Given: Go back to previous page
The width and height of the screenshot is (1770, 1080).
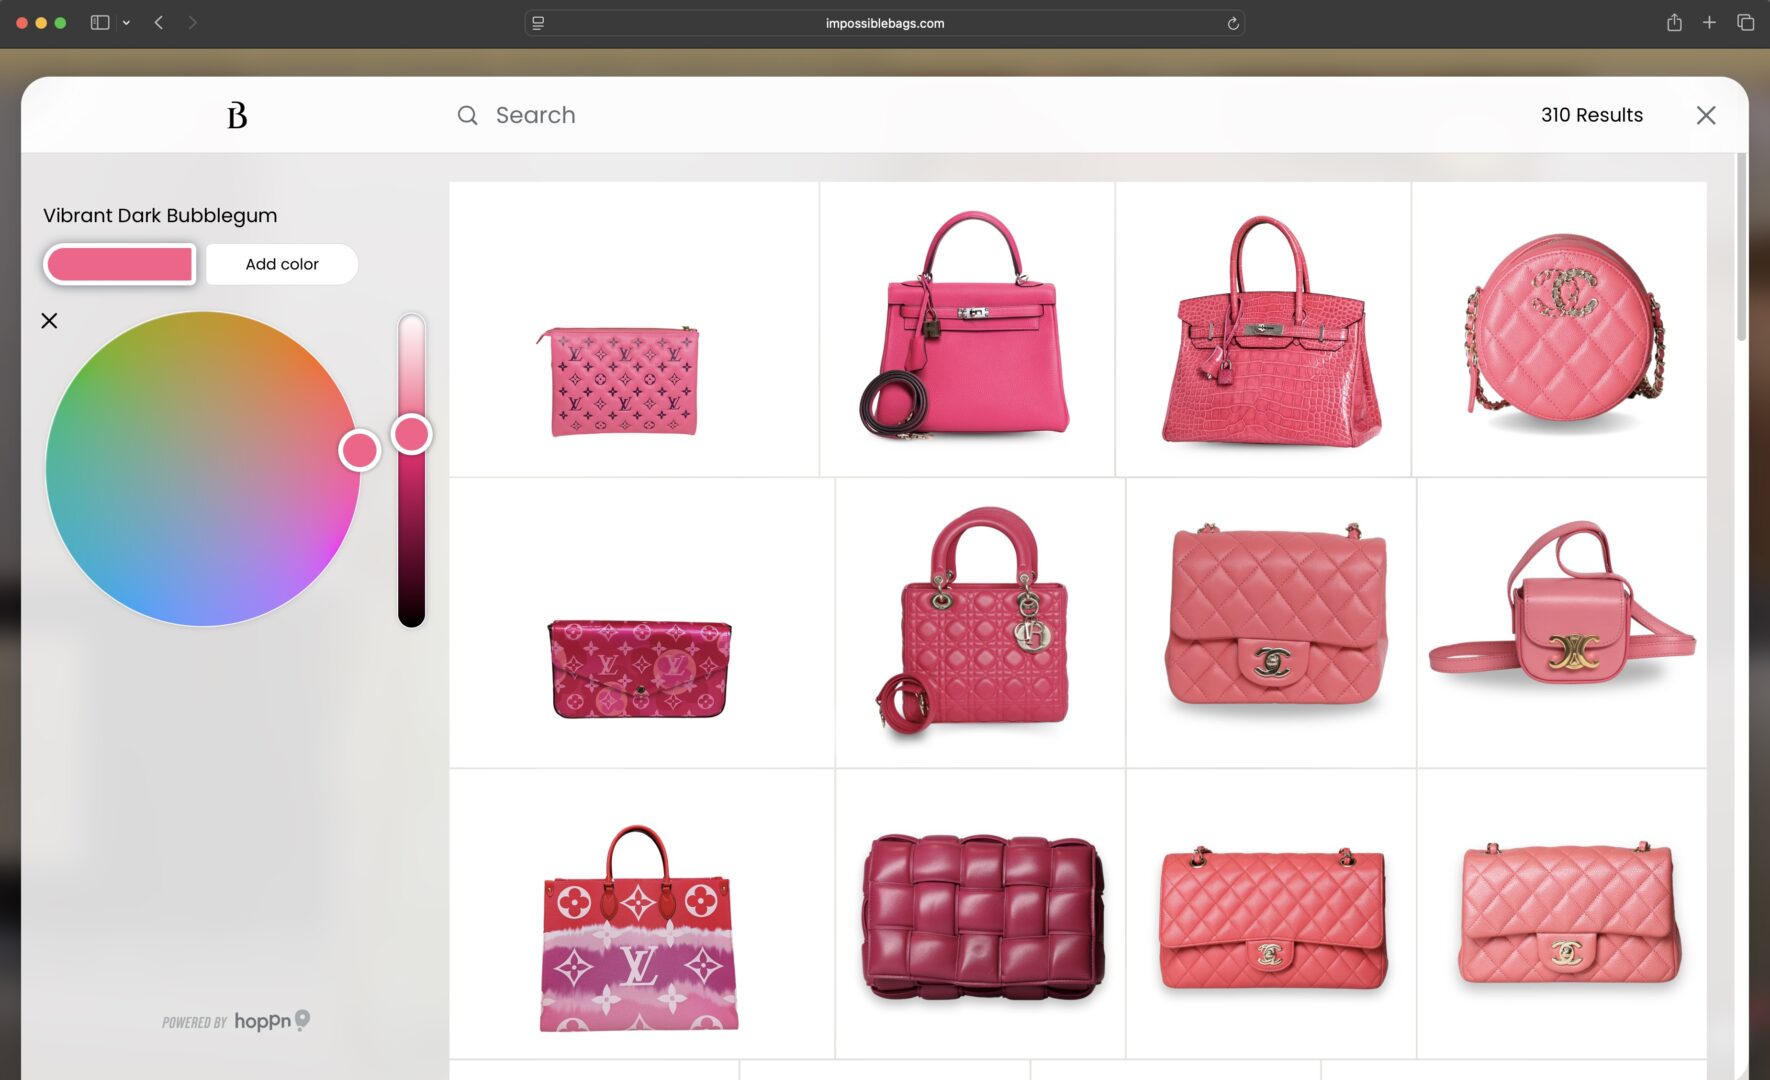Looking at the screenshot, I should tap(159, 22).
